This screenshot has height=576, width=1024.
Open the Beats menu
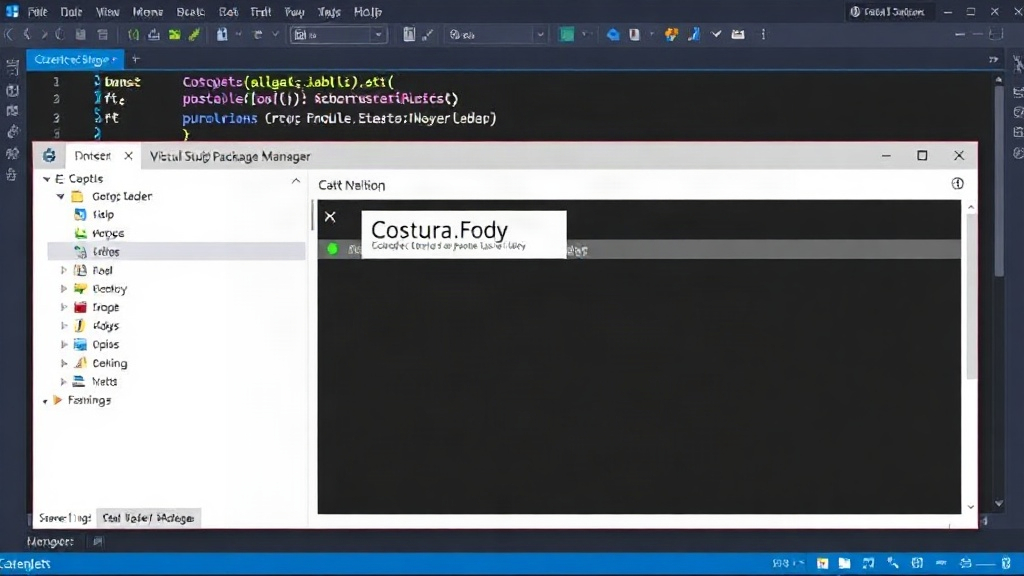pyautogui.click(x=190, y=12)
